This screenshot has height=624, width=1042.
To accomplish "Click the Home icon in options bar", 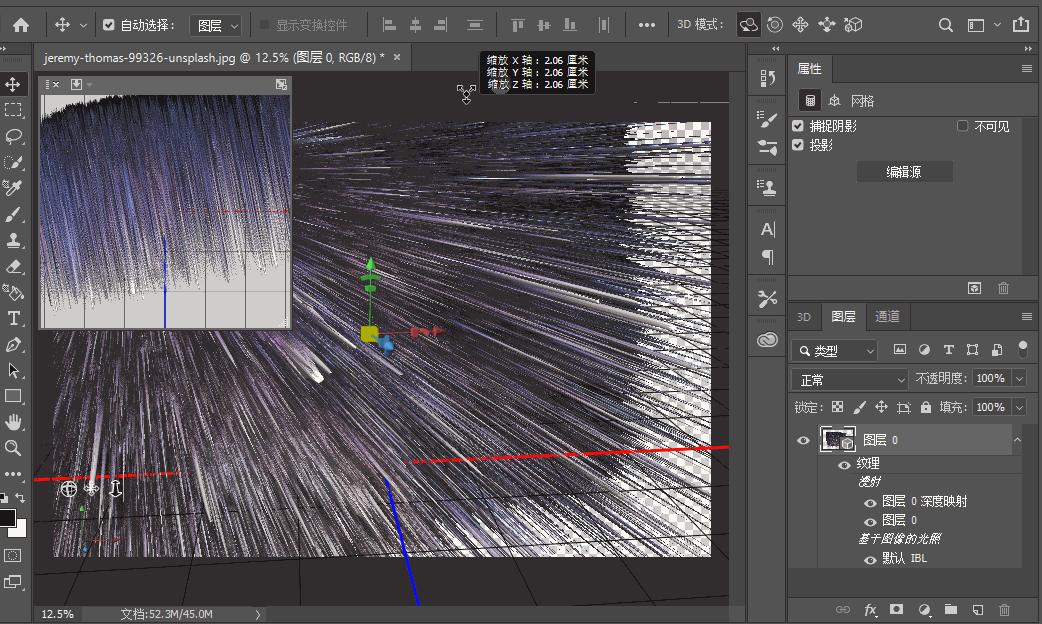I will pos(21,25).
